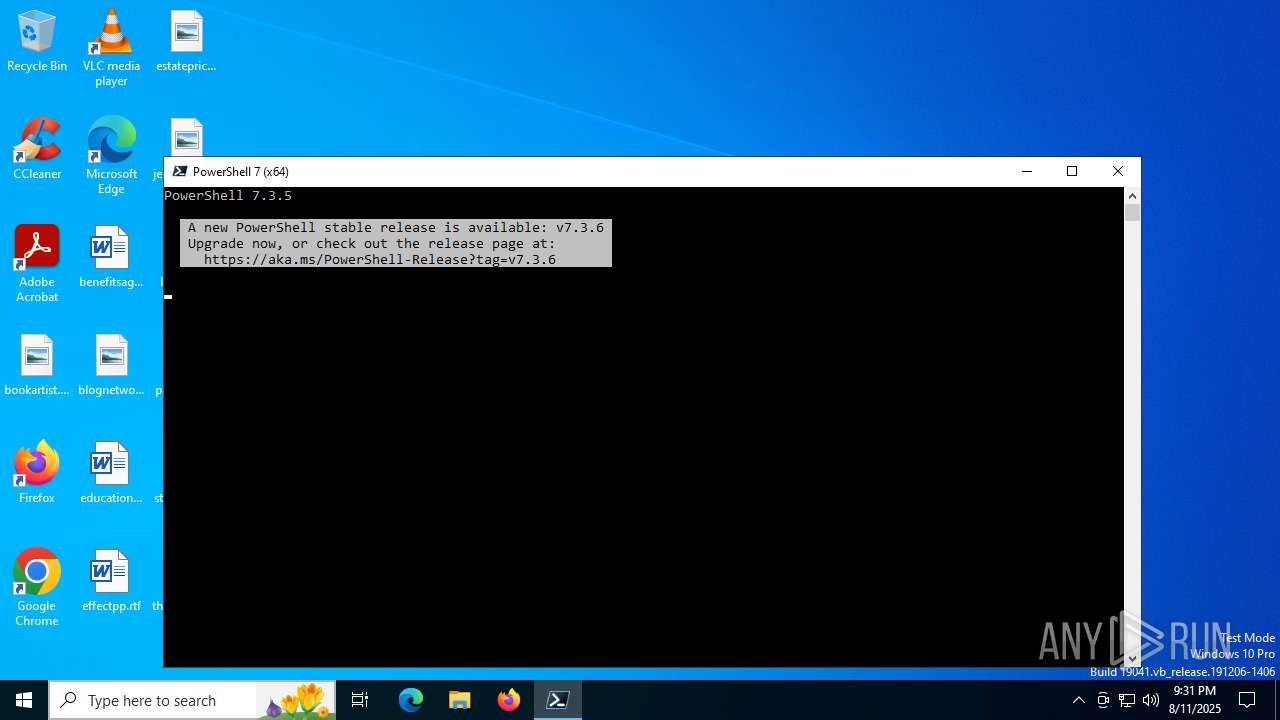Click 'Upgrade now, or check out' line
Screen dimensions: 1280x720
click(372, 243)
